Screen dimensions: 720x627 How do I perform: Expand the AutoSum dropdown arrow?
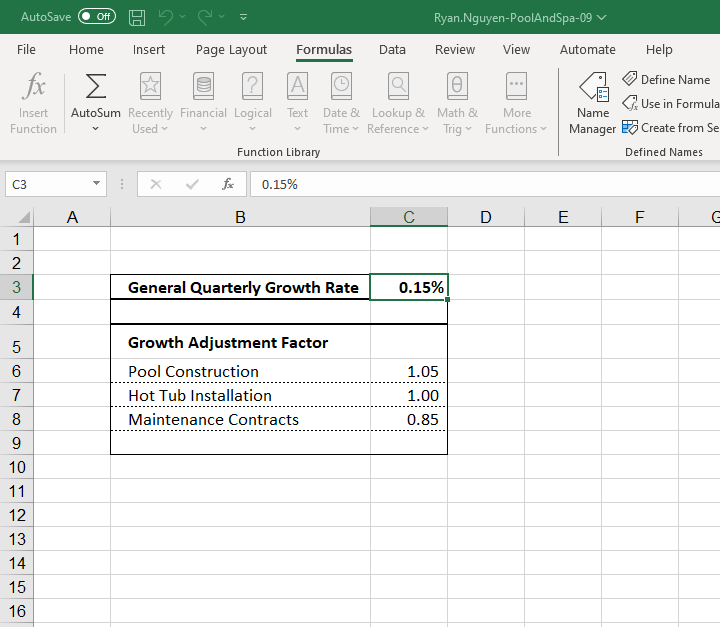pos(96,129)
